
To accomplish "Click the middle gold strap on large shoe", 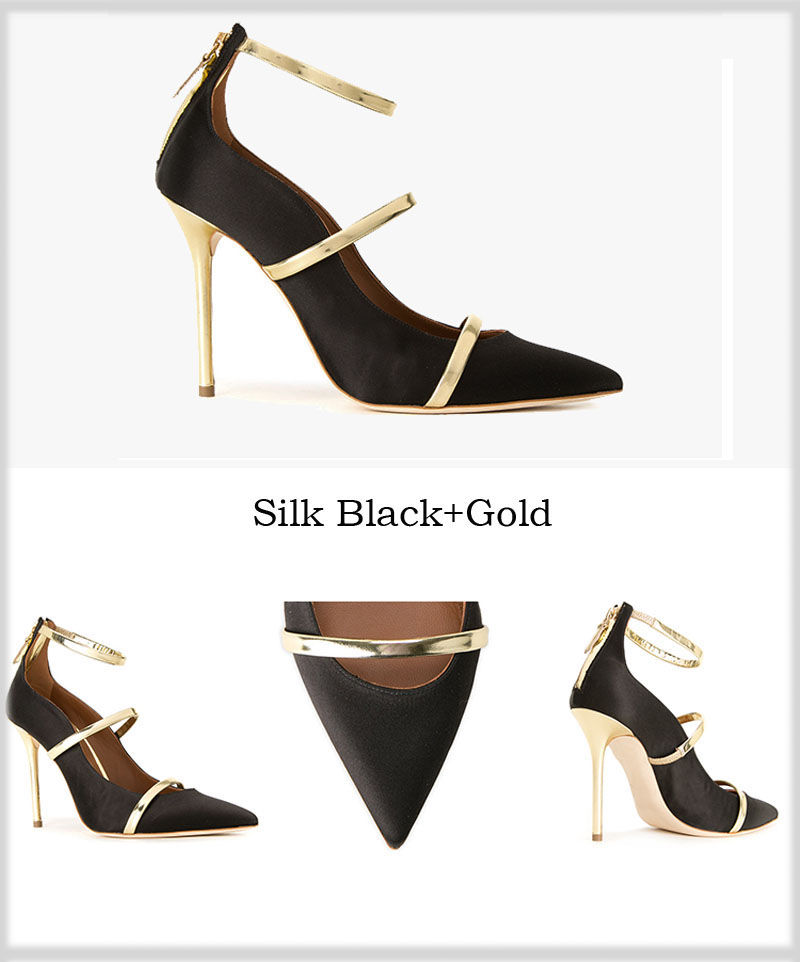I will pyautogui.click(x=340, y=237).
